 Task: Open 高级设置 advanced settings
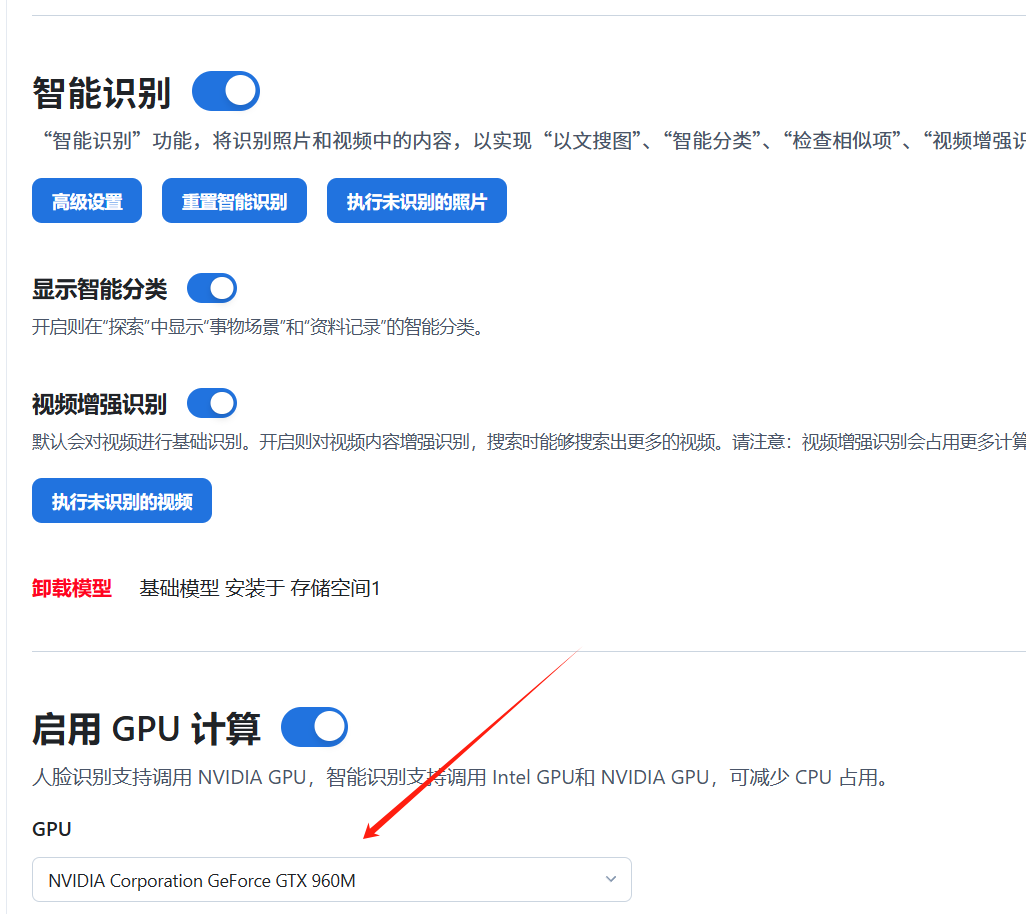(87, 201)
